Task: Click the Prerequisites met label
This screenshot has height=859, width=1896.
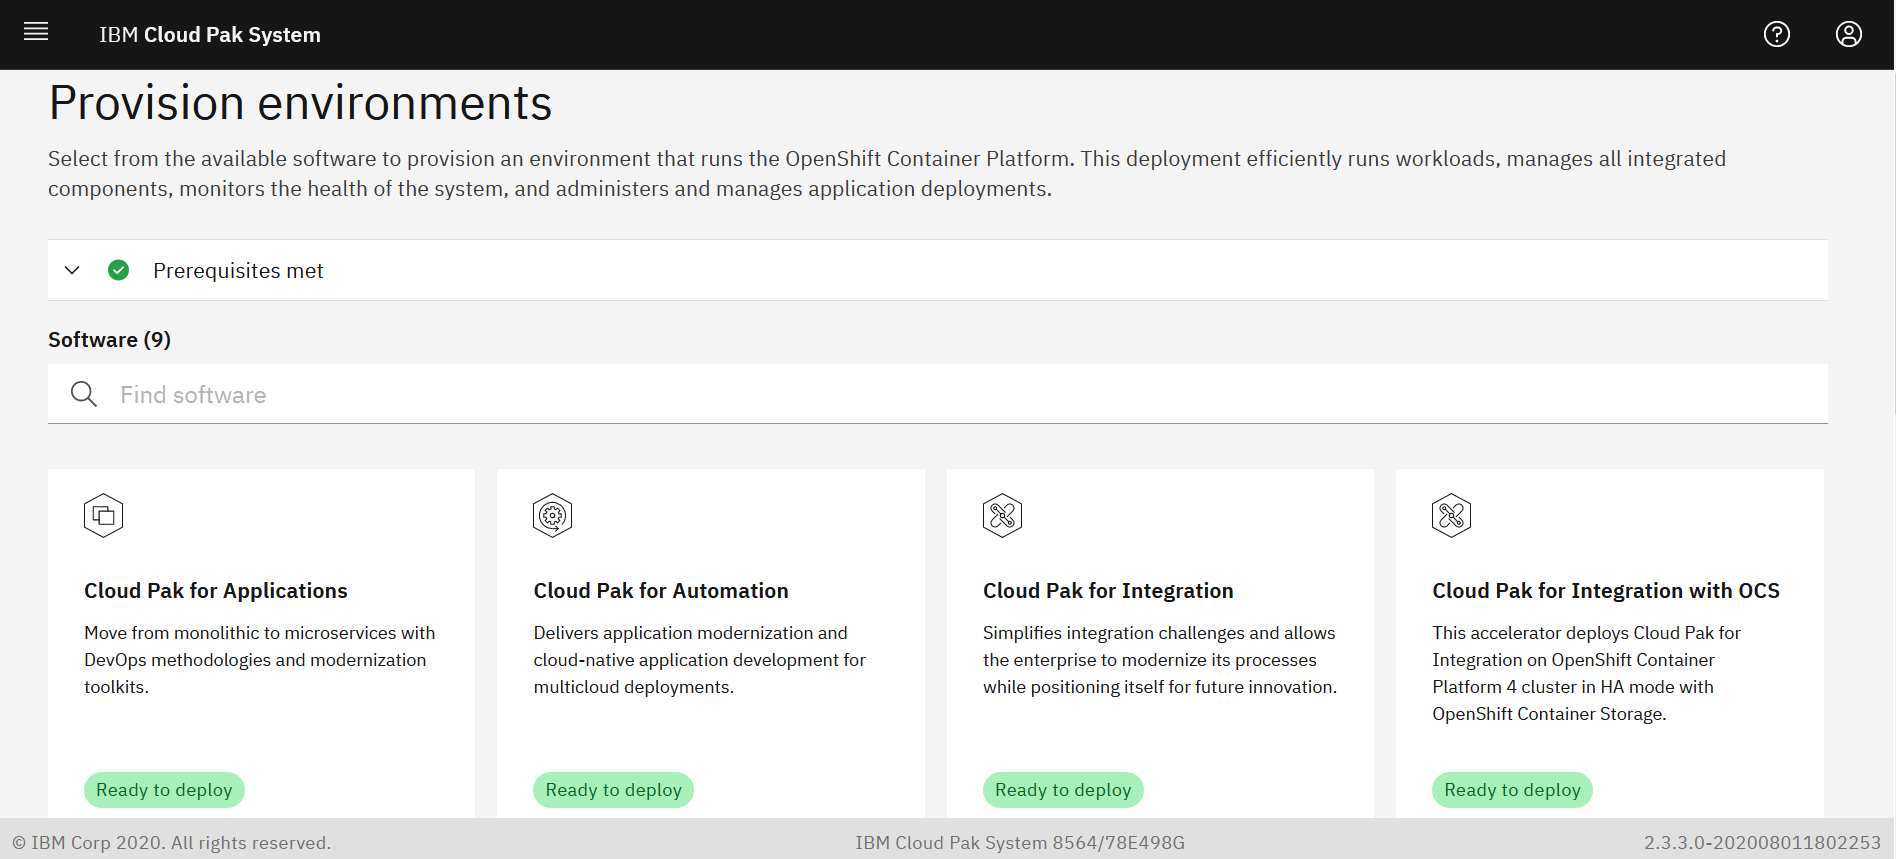Action: click(238, 271)
